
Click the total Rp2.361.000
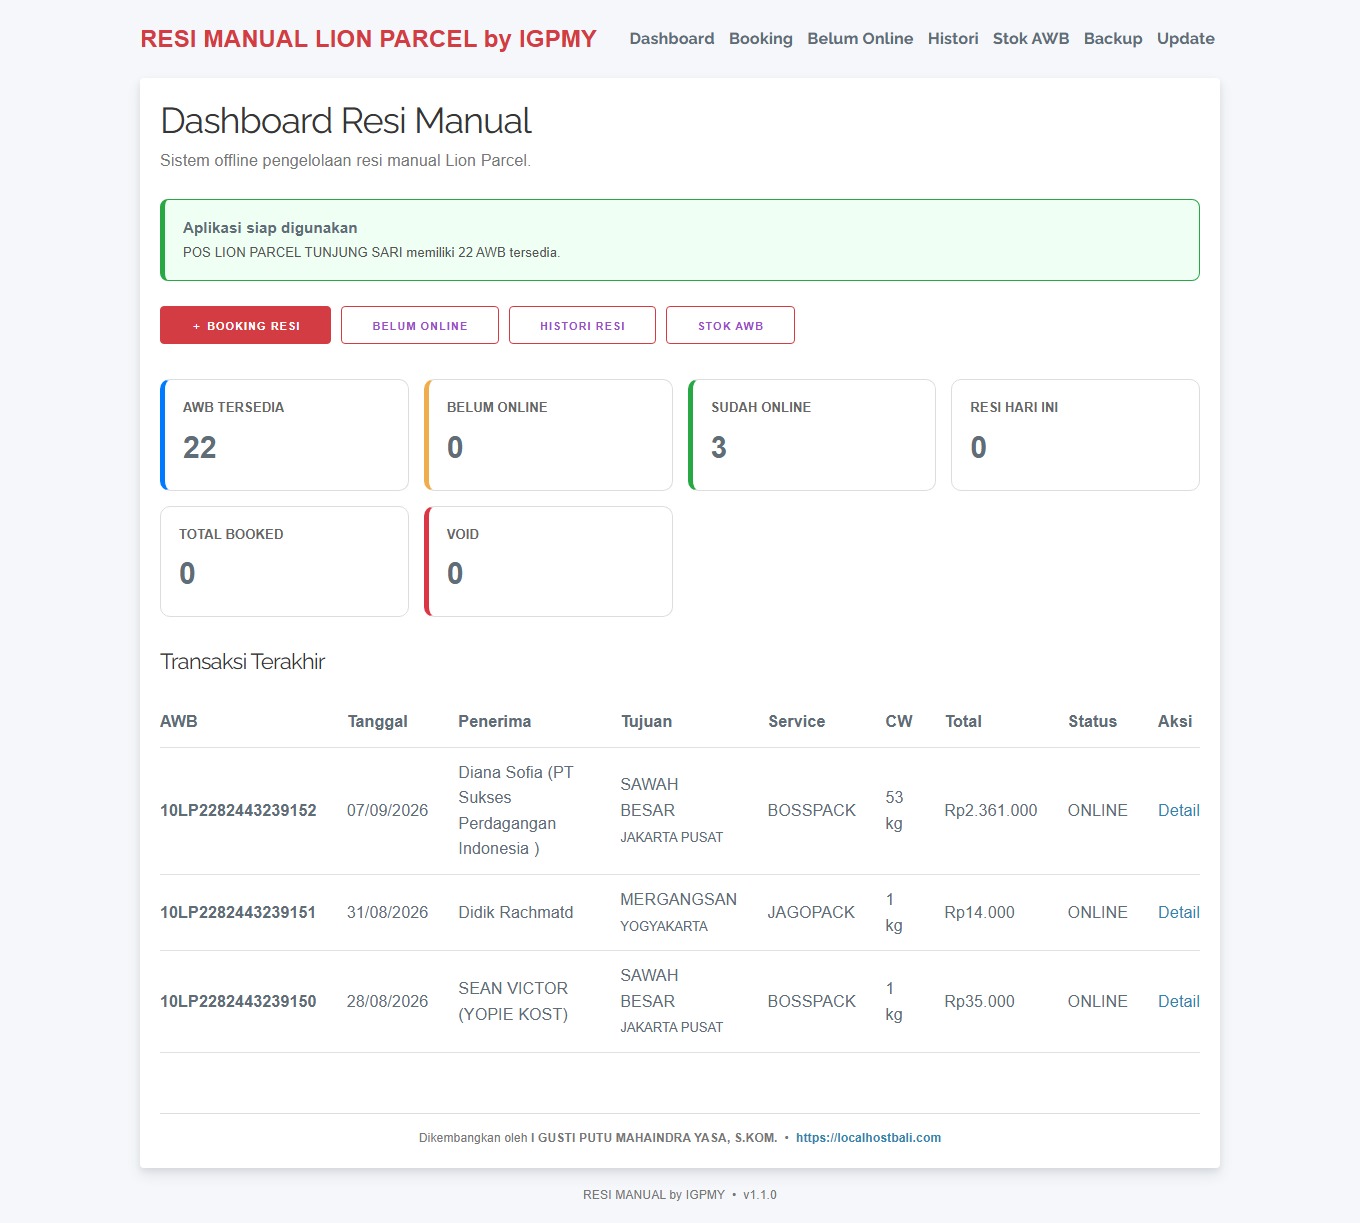pos(991,810)
